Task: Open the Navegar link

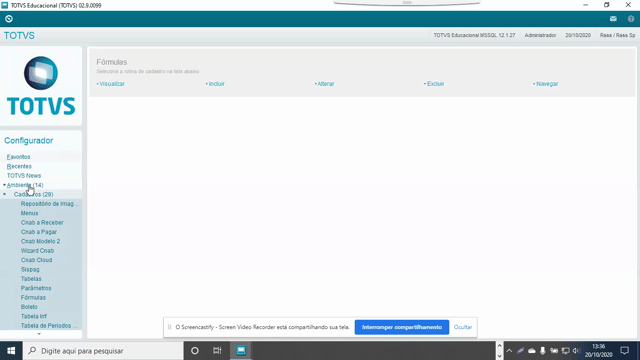Action: click(x=547, y=84)
